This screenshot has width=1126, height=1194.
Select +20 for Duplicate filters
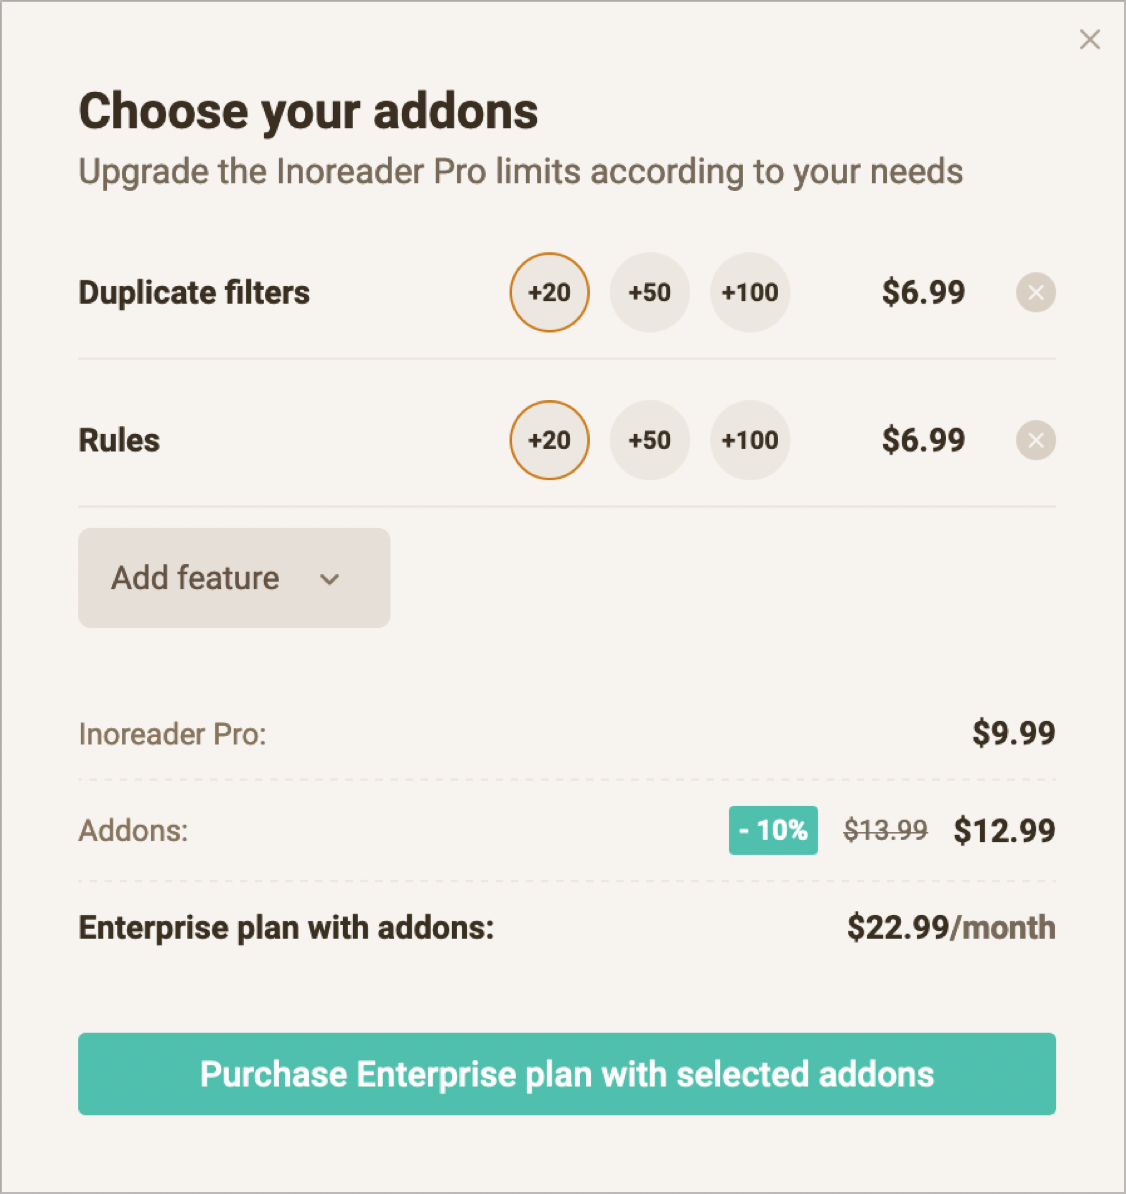(550, 293)
